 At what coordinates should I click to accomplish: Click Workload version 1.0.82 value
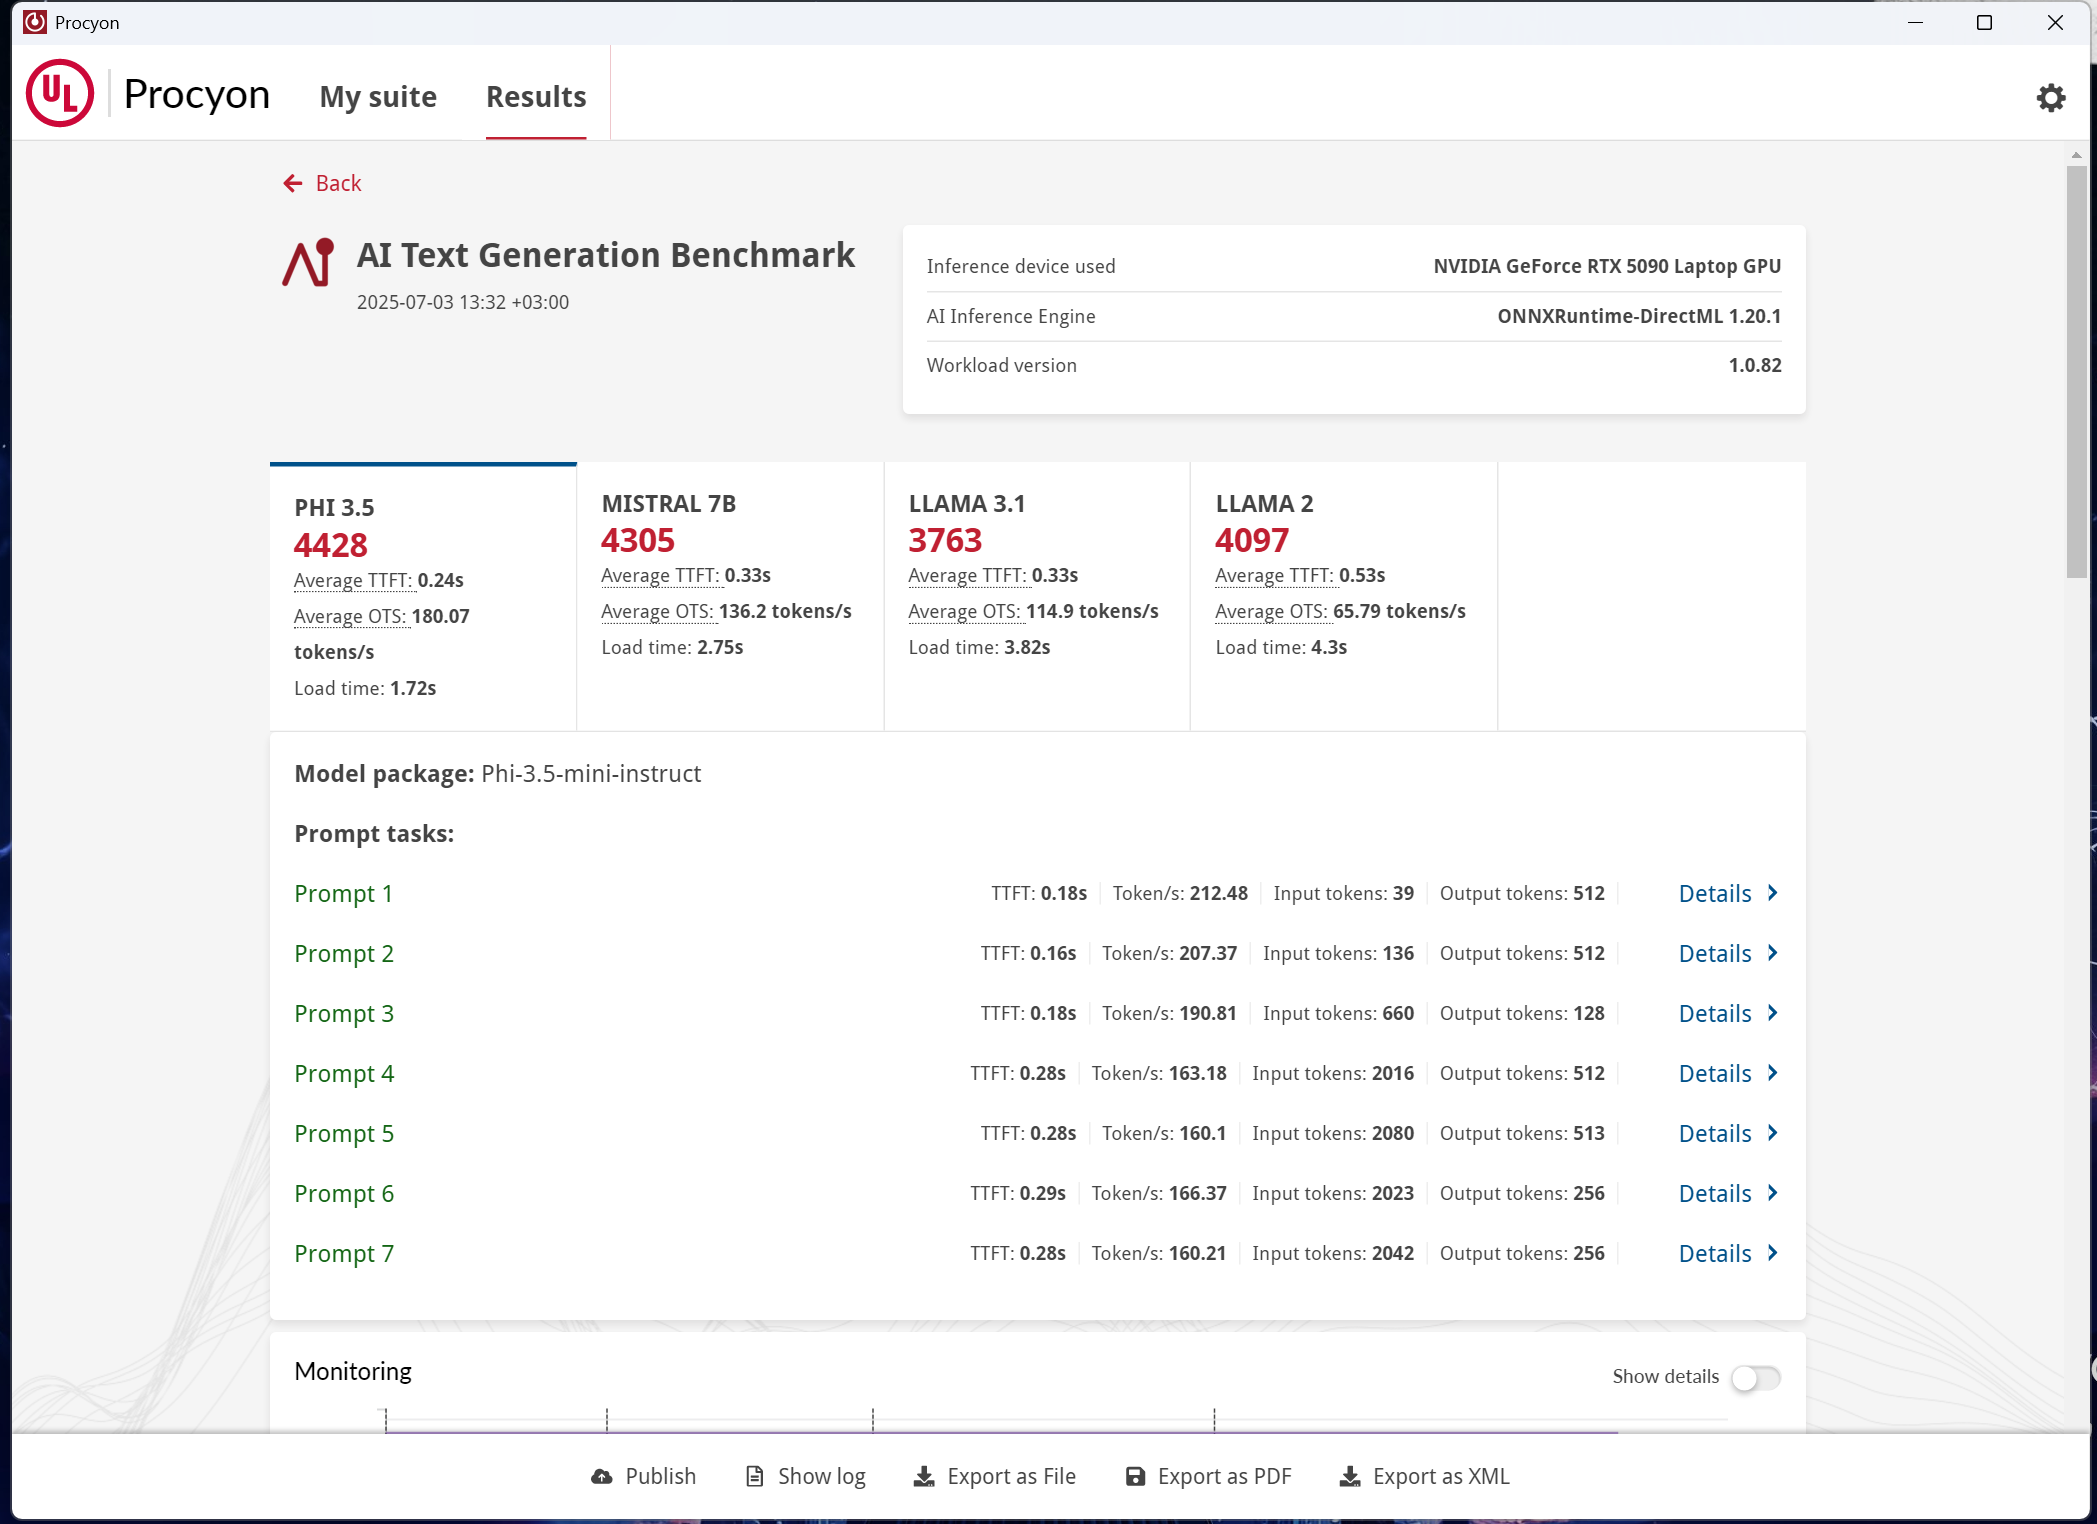tap(1755, 365)
